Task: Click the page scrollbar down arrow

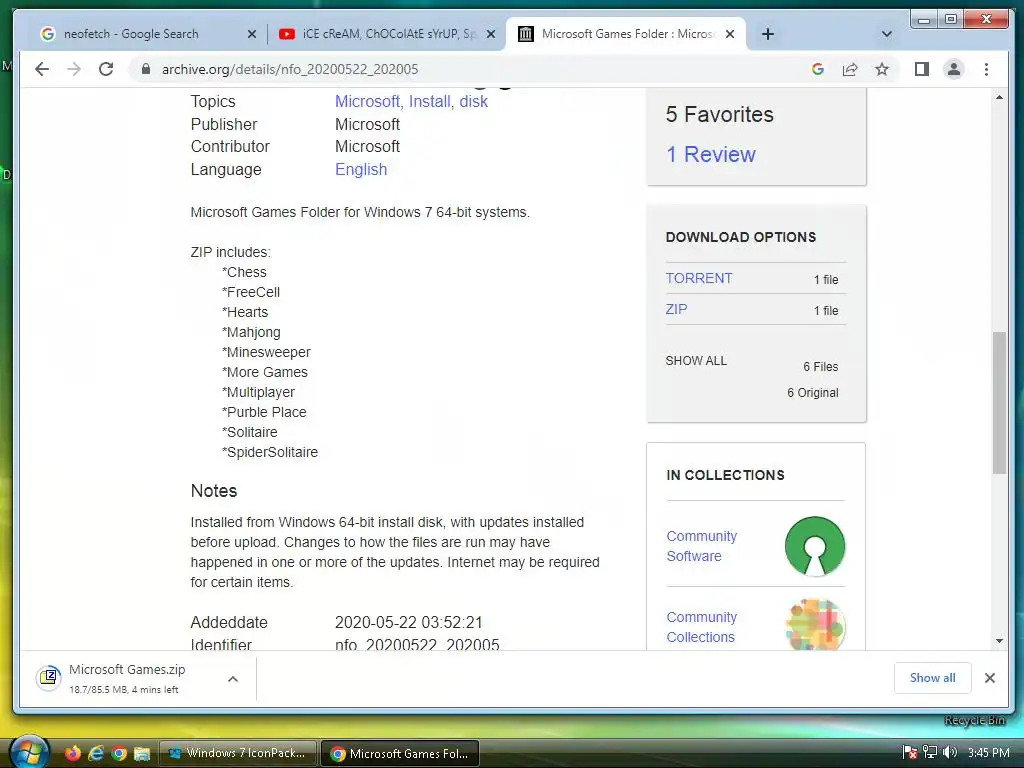Action: click(999, 641)
